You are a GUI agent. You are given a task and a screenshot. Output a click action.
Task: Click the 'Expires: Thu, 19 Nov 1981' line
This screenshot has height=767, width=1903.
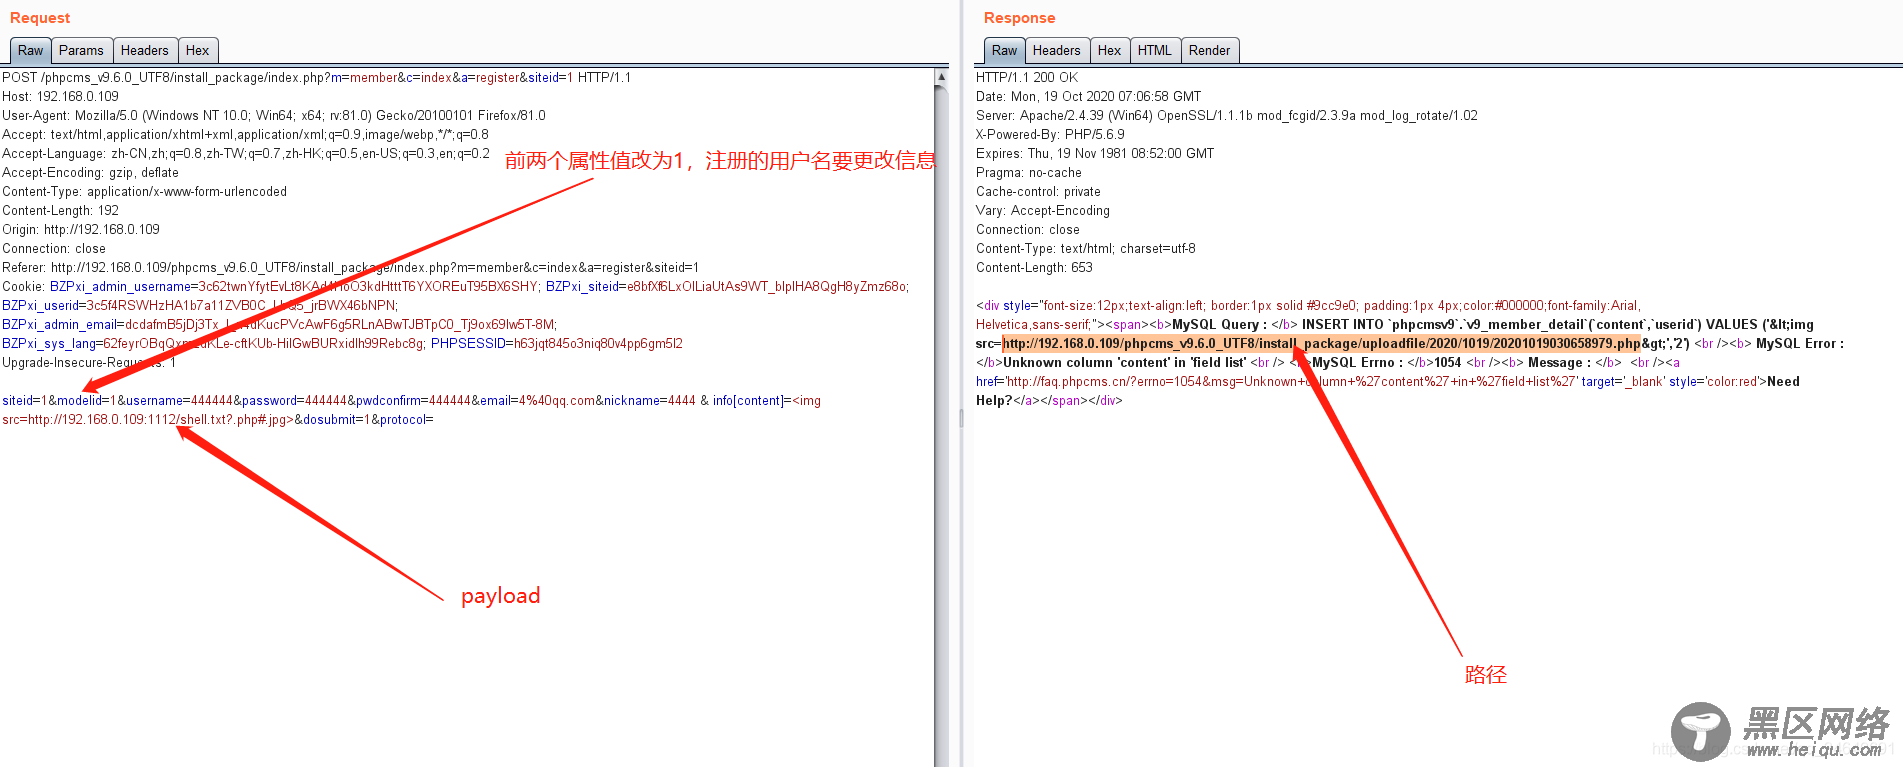tap(1095, 153)
